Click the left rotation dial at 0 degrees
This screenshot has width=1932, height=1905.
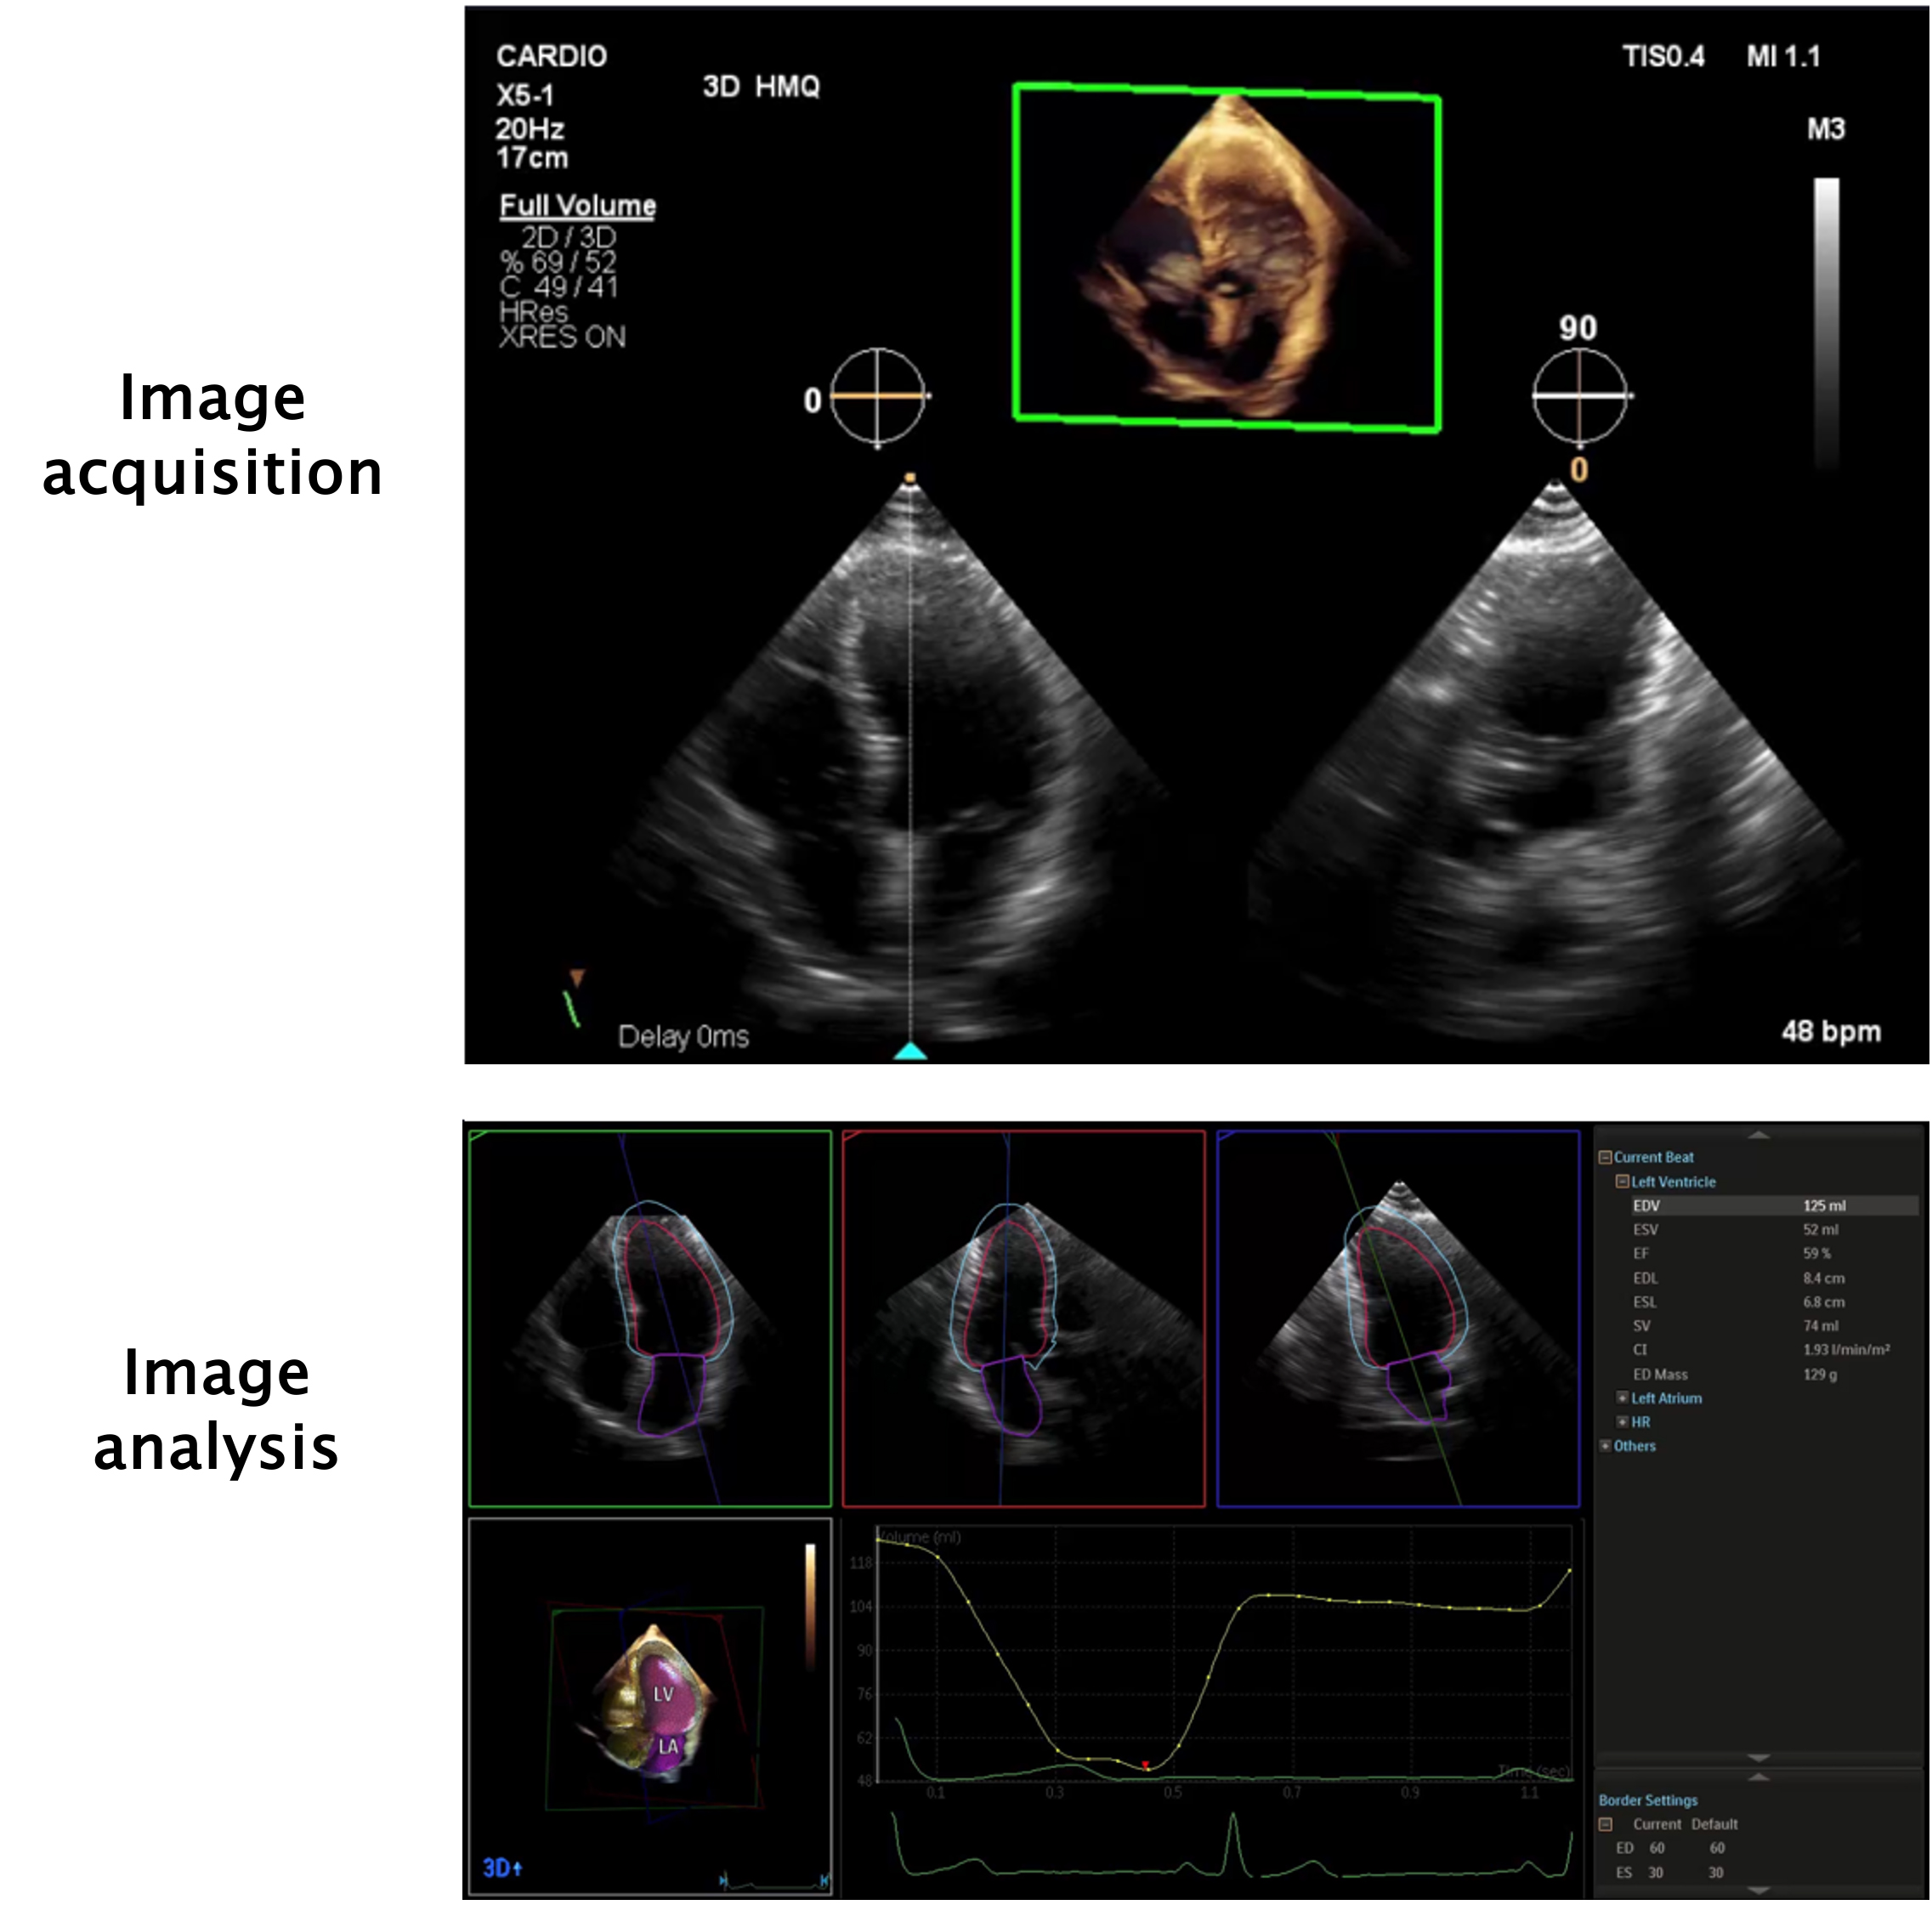(878, 397)
